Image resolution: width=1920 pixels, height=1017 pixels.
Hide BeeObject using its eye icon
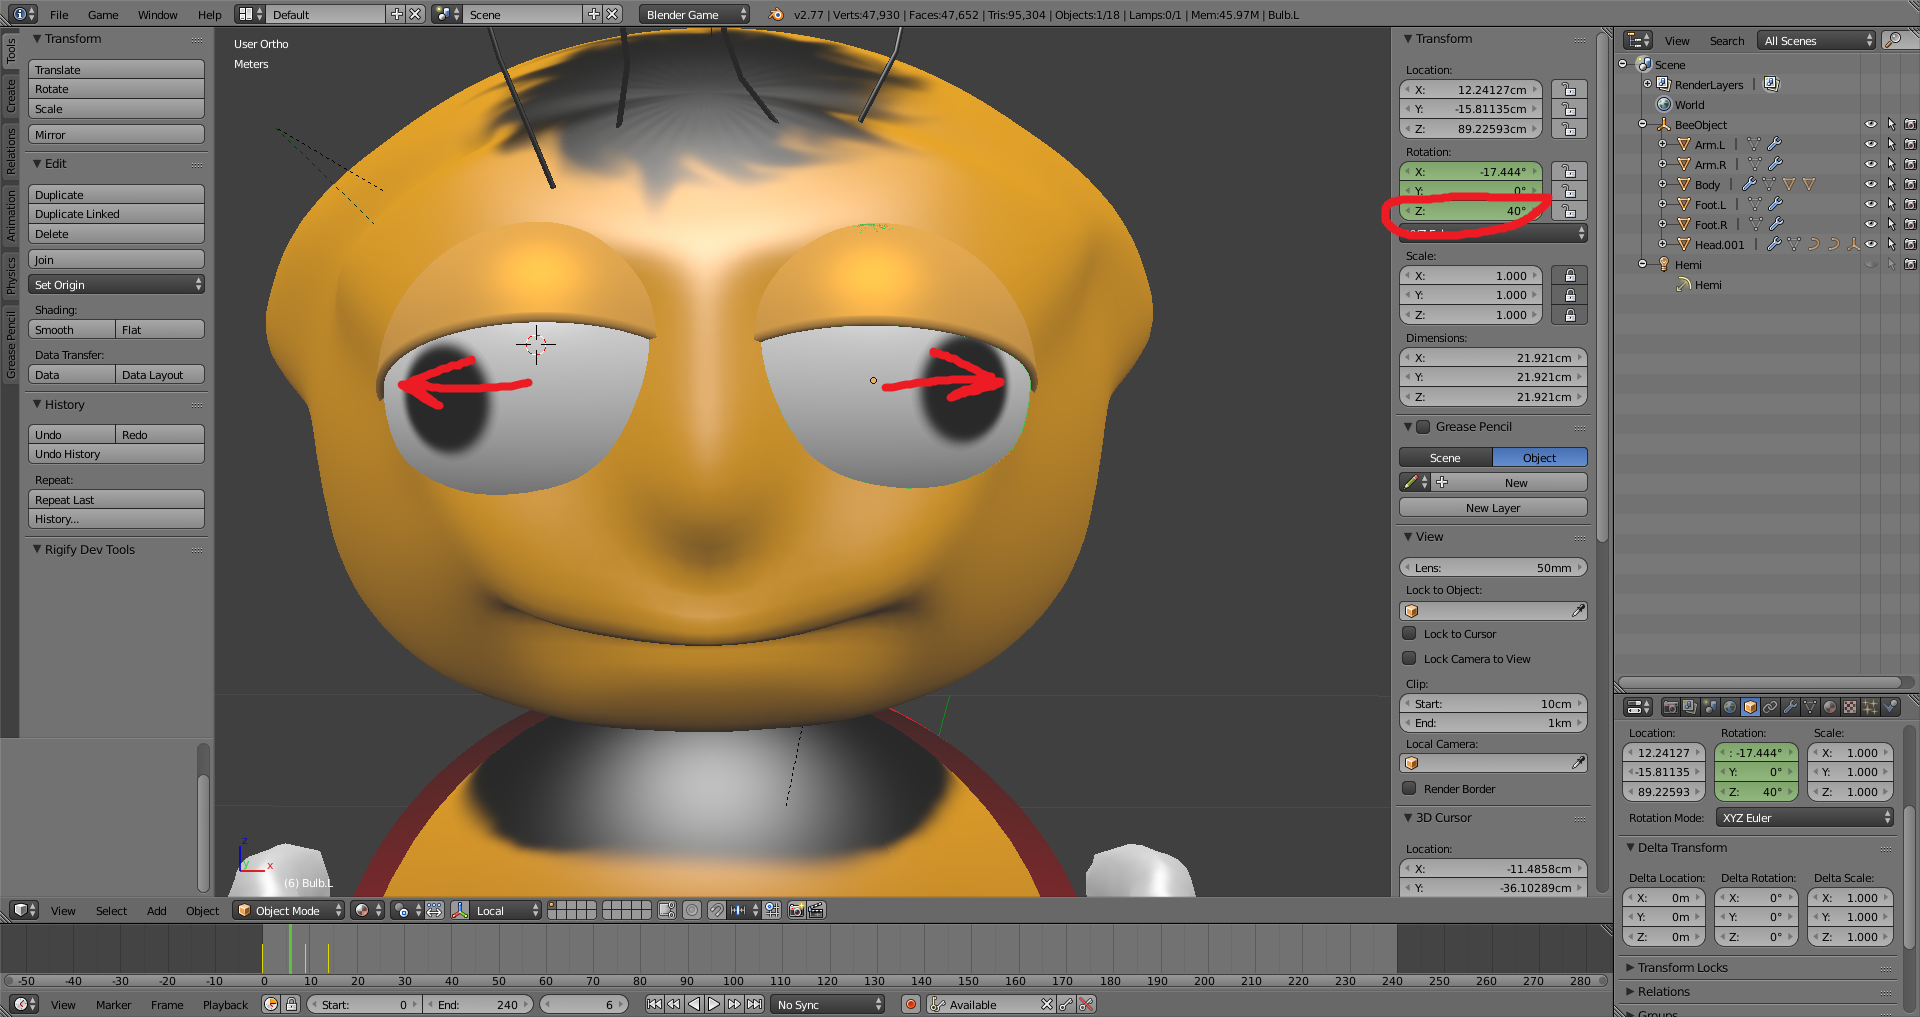(x=1870, y=125)
